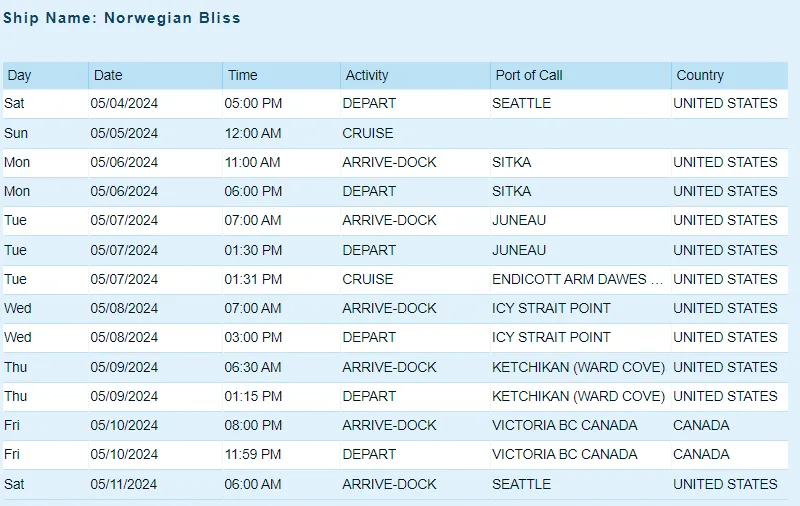Sort by the Date column header
The height and width of the screenshot is (506, 800).
click(x=155, y=75)
